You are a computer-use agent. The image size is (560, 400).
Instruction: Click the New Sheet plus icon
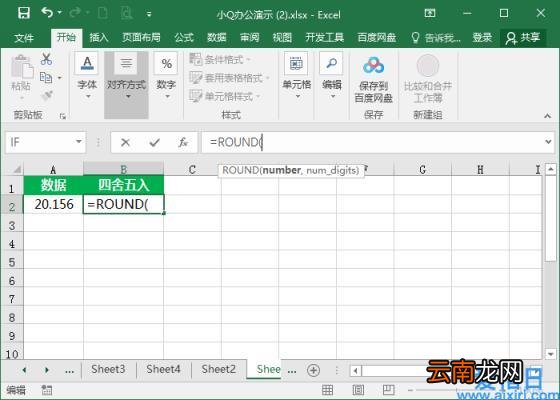tap(314, 370)
